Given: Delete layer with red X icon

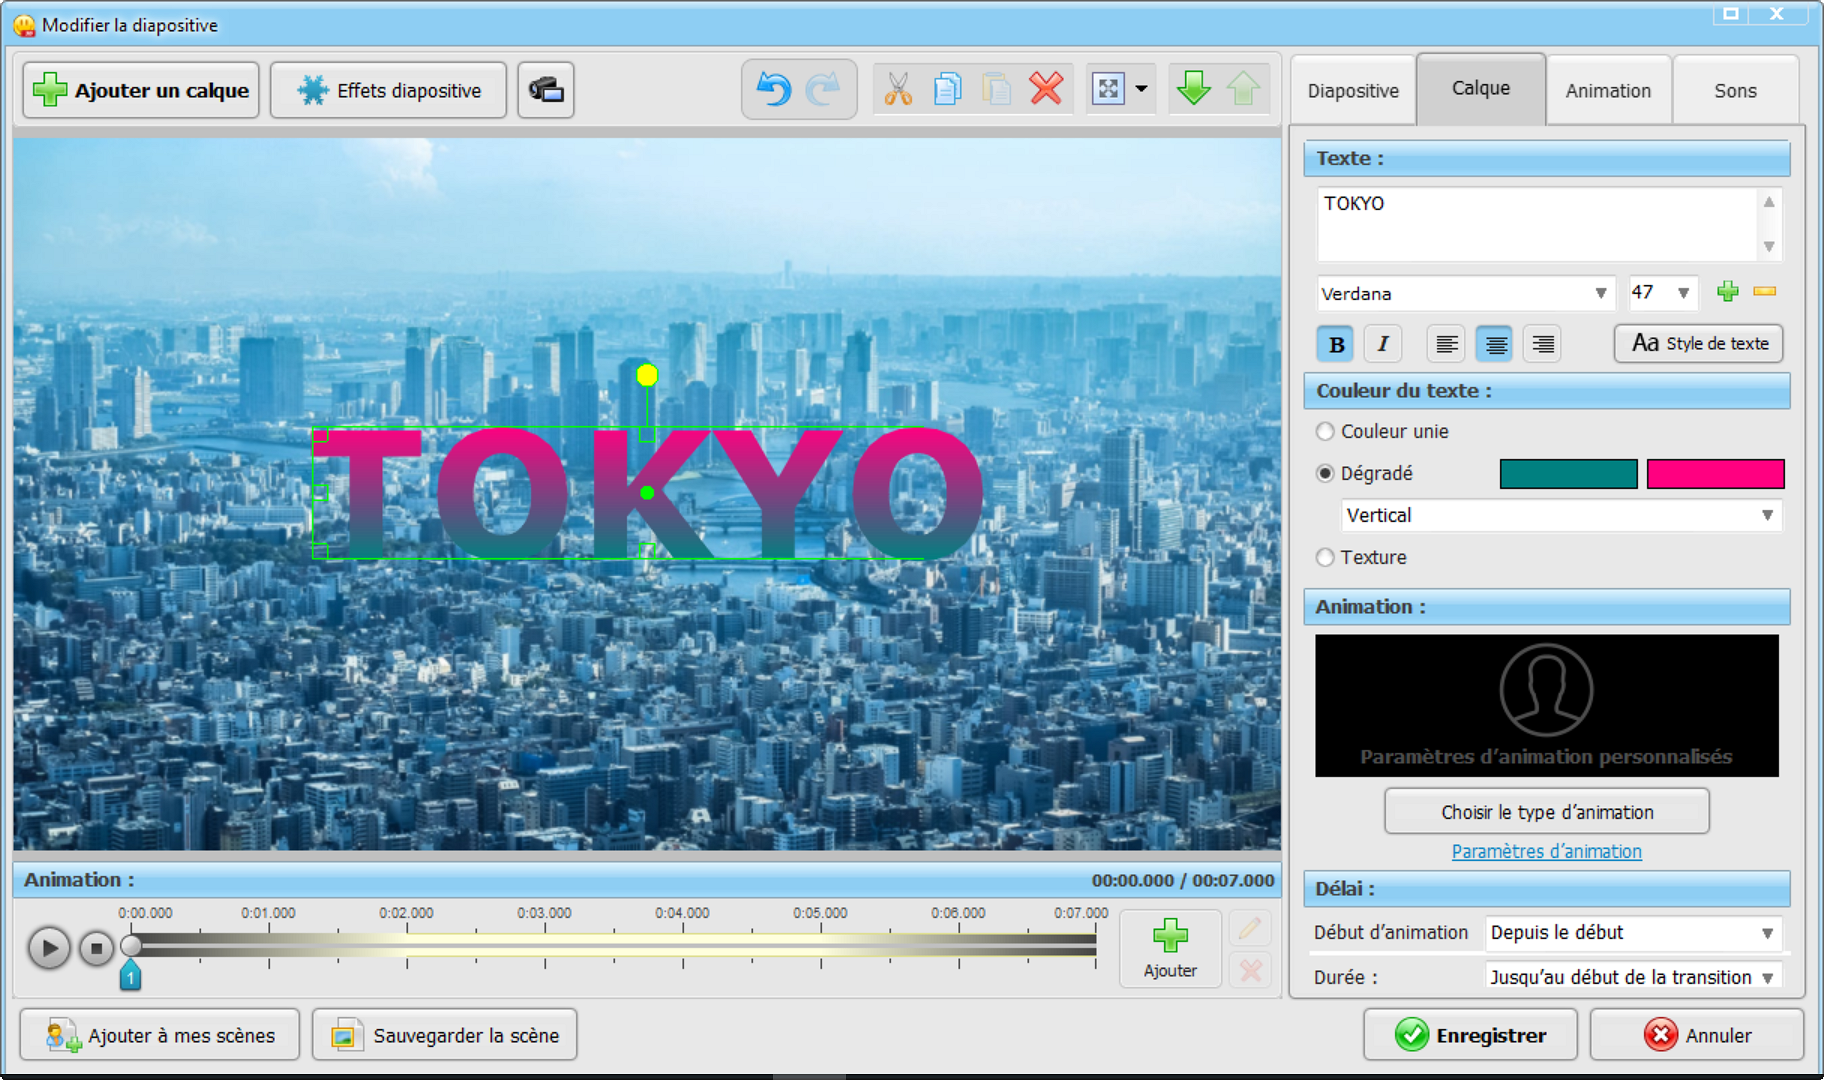Looking at the screenshot, I should point(1046,89).
